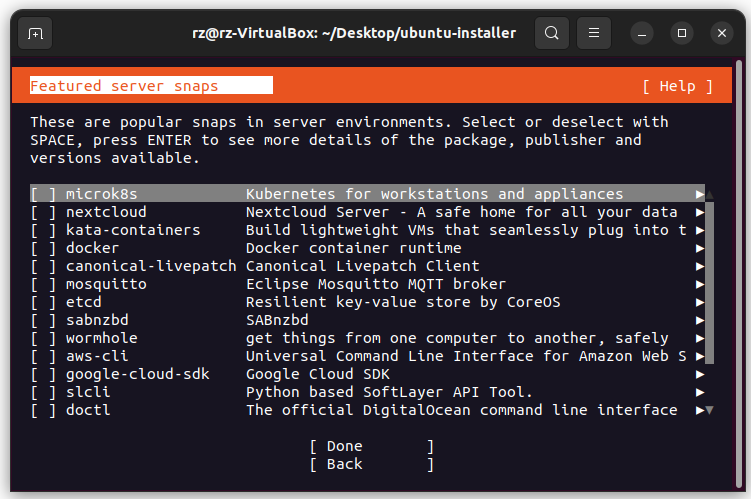This screenshot has height=499, width=751.
Task: Open new terminal tab icon
Action: pyautogui.click(x=35, y=33)
